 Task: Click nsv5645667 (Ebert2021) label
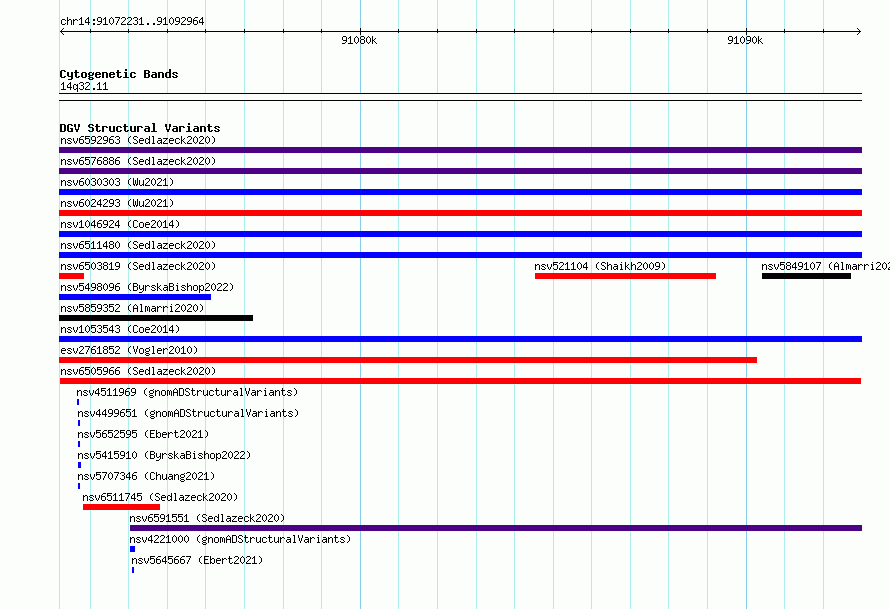point(197,560)
